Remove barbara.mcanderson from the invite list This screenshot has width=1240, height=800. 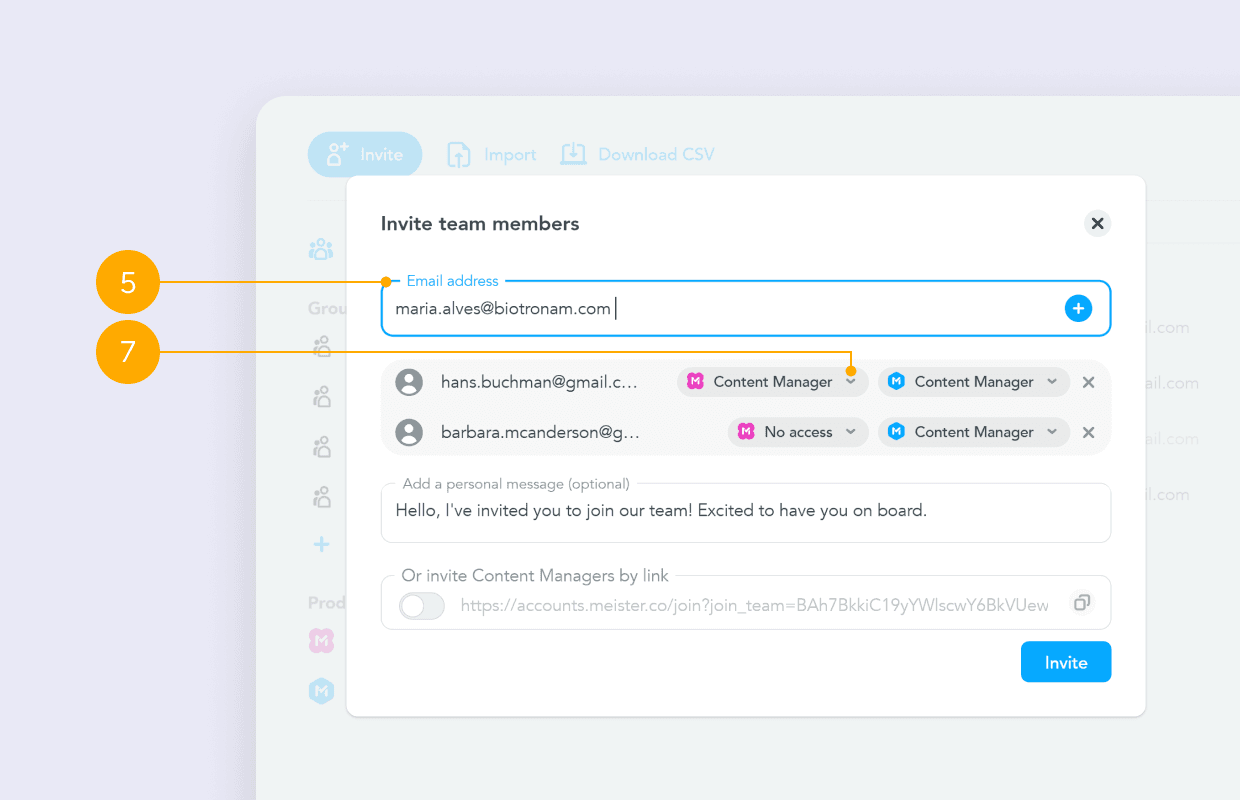click(x=1089, y=432)
